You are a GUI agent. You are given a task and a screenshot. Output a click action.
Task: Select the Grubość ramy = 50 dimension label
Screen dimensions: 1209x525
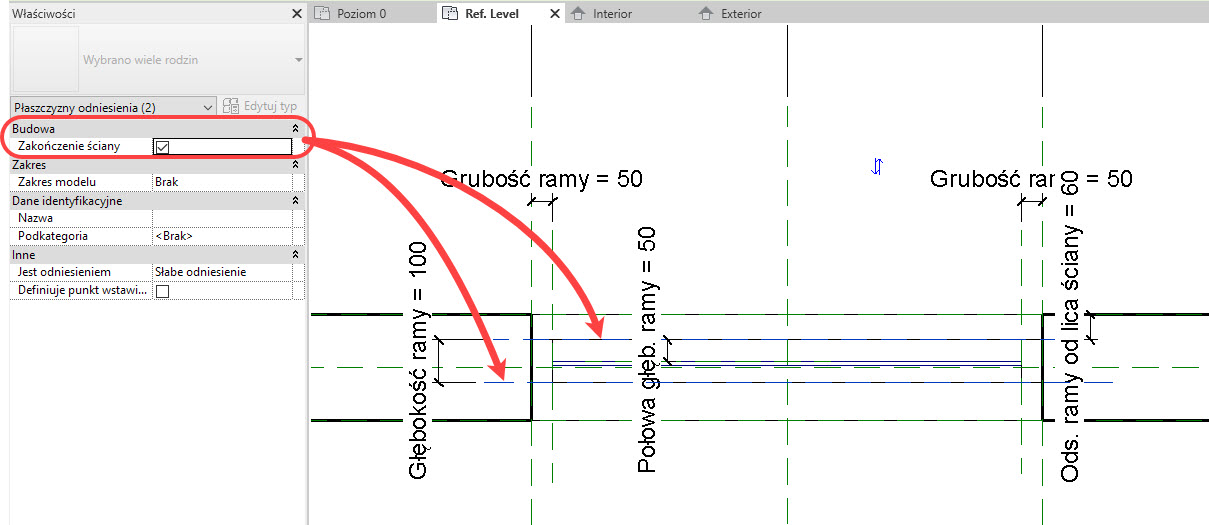[541, 179]
